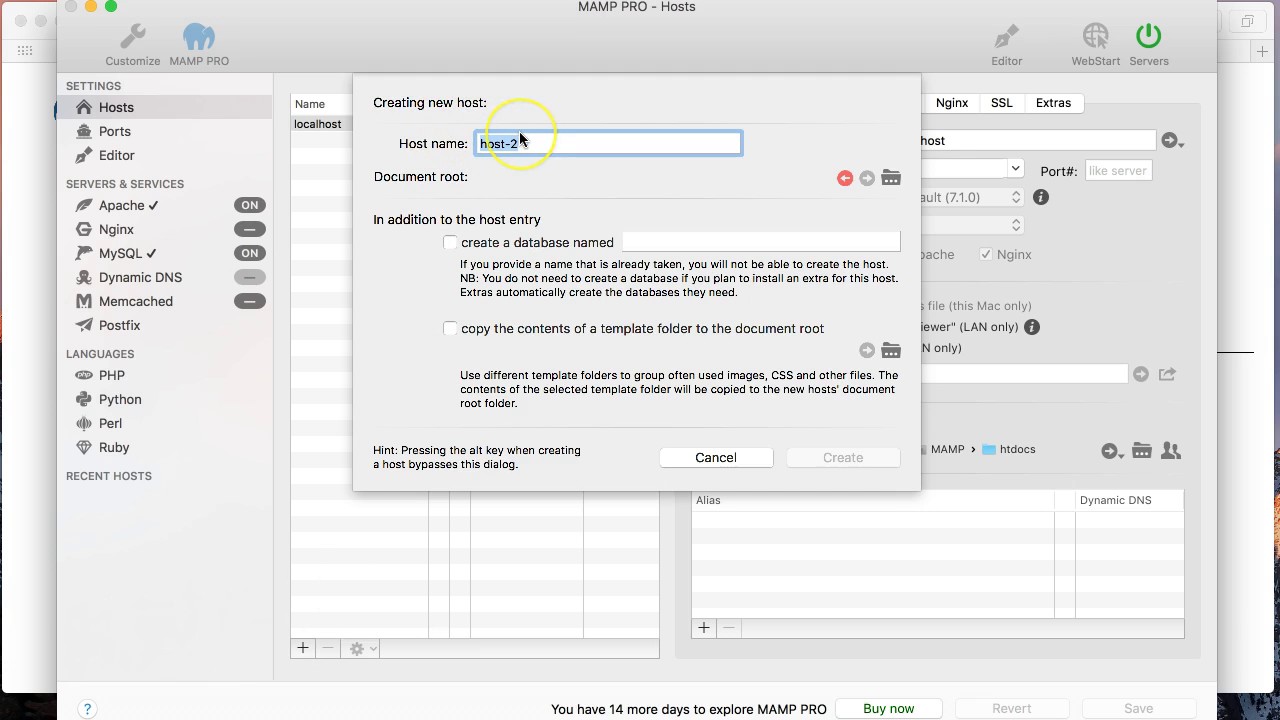Click the Port# field

(x=1118, y=171)
